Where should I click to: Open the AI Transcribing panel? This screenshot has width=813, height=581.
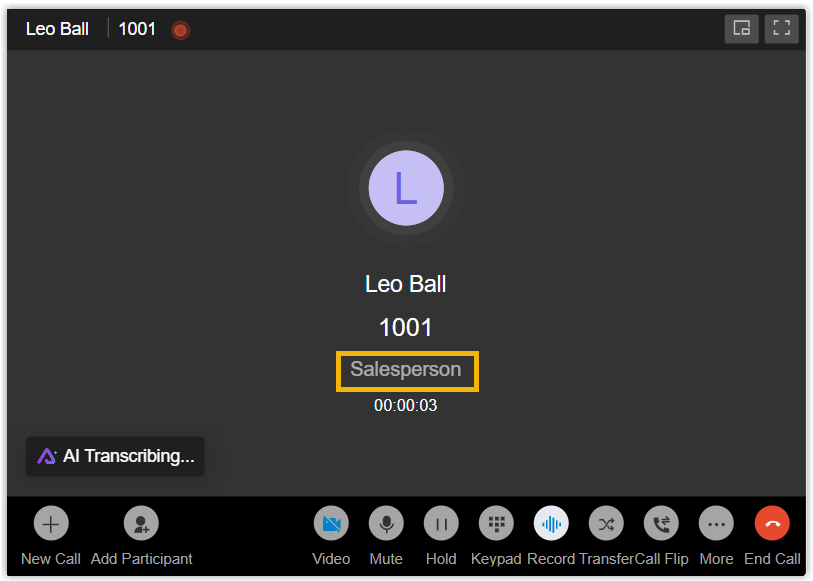click(x=115, y=456)
